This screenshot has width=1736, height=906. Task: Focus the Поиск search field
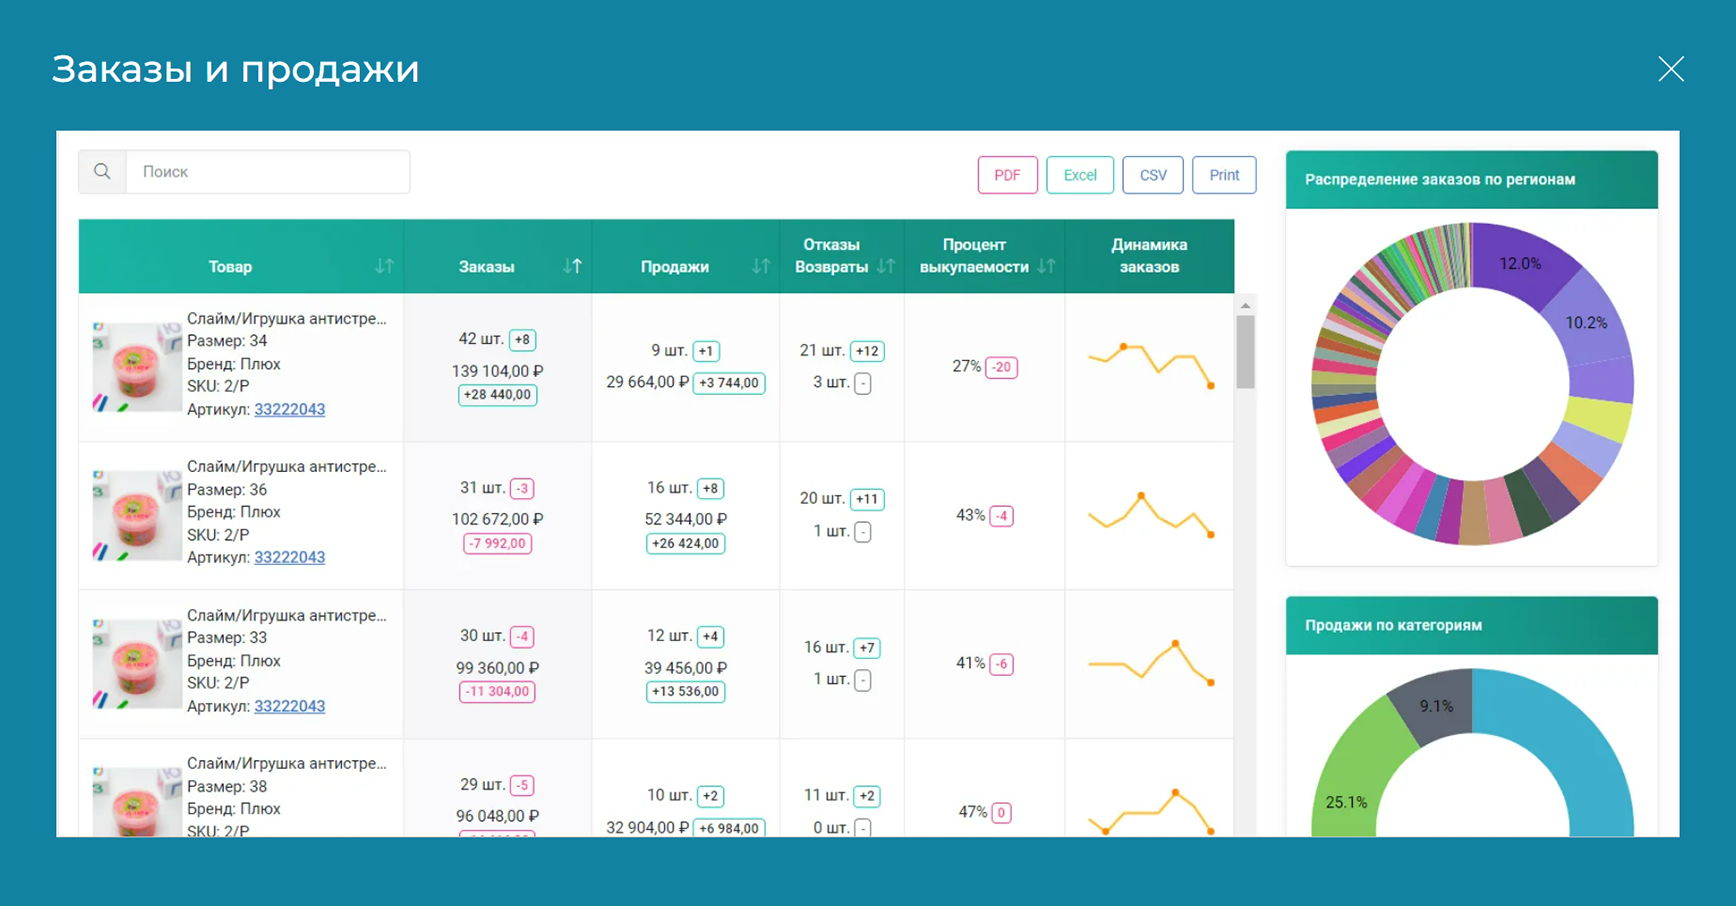[268, 172]
